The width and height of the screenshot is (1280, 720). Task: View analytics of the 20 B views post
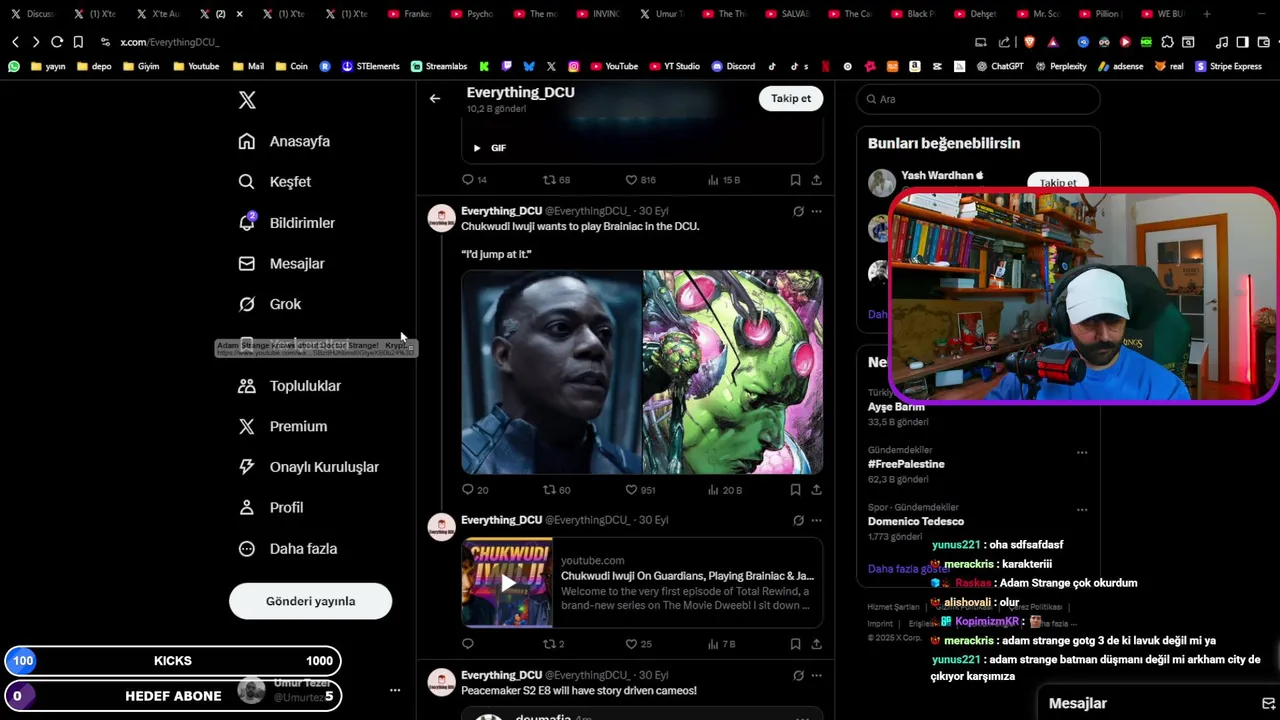coord(724,490)
